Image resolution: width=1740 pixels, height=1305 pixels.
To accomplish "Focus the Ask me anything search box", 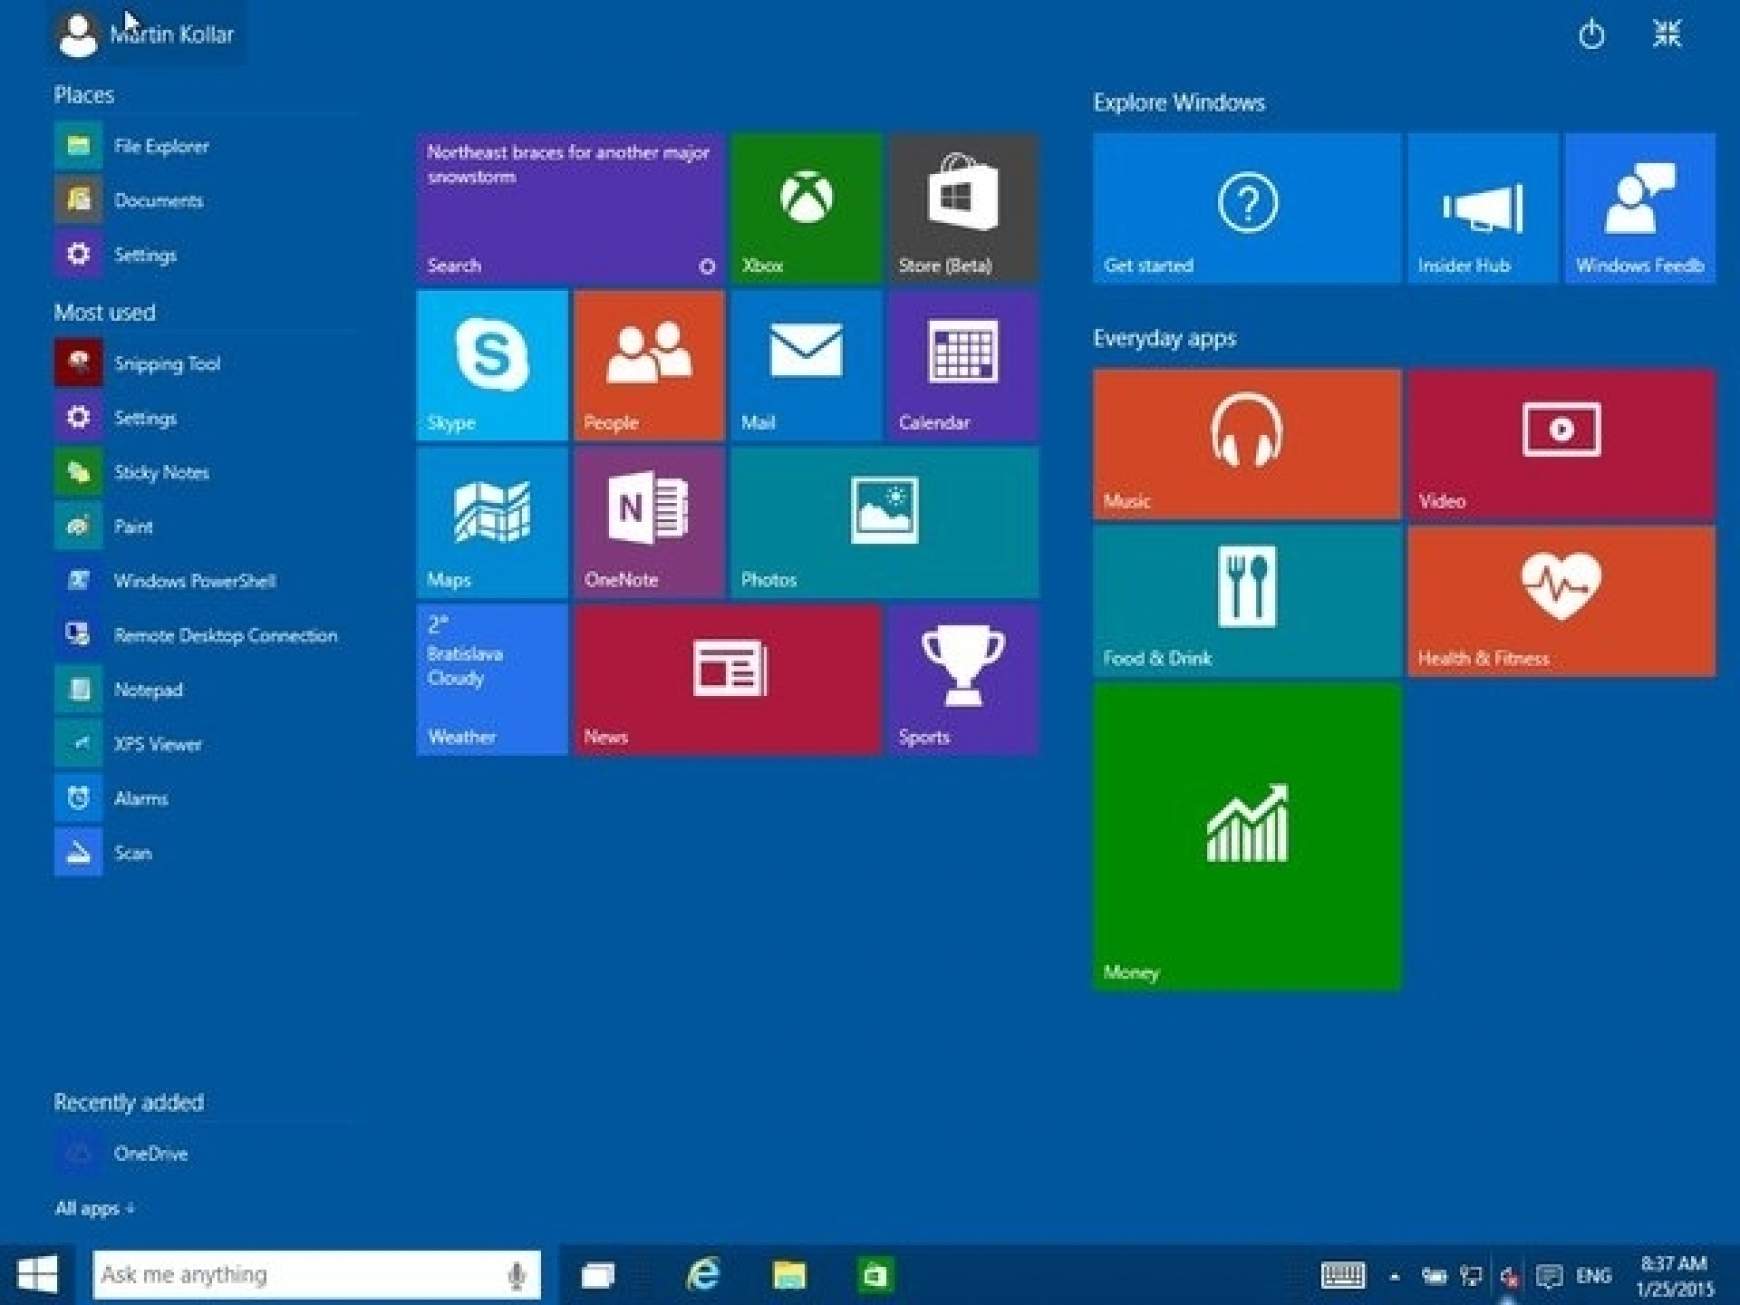I will (x=316, y=1275).
